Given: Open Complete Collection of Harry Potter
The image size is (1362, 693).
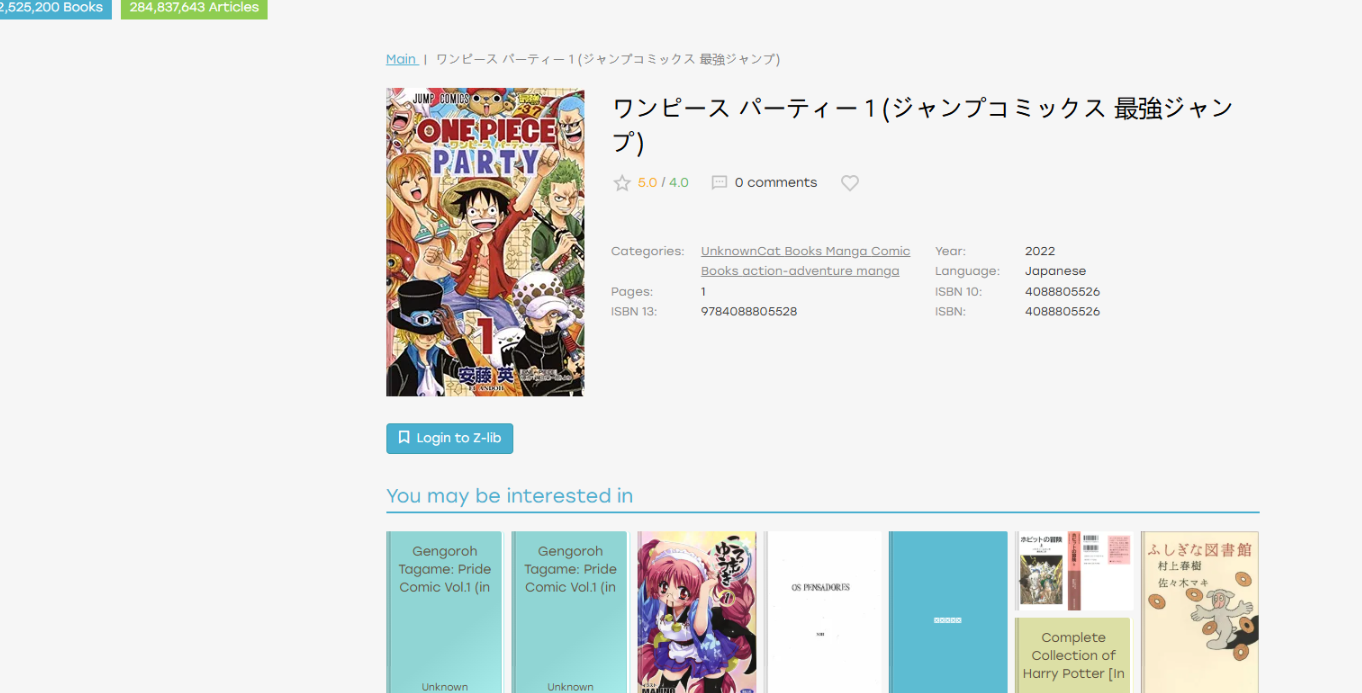Looking at the screenshot, I should (1073, 655).
